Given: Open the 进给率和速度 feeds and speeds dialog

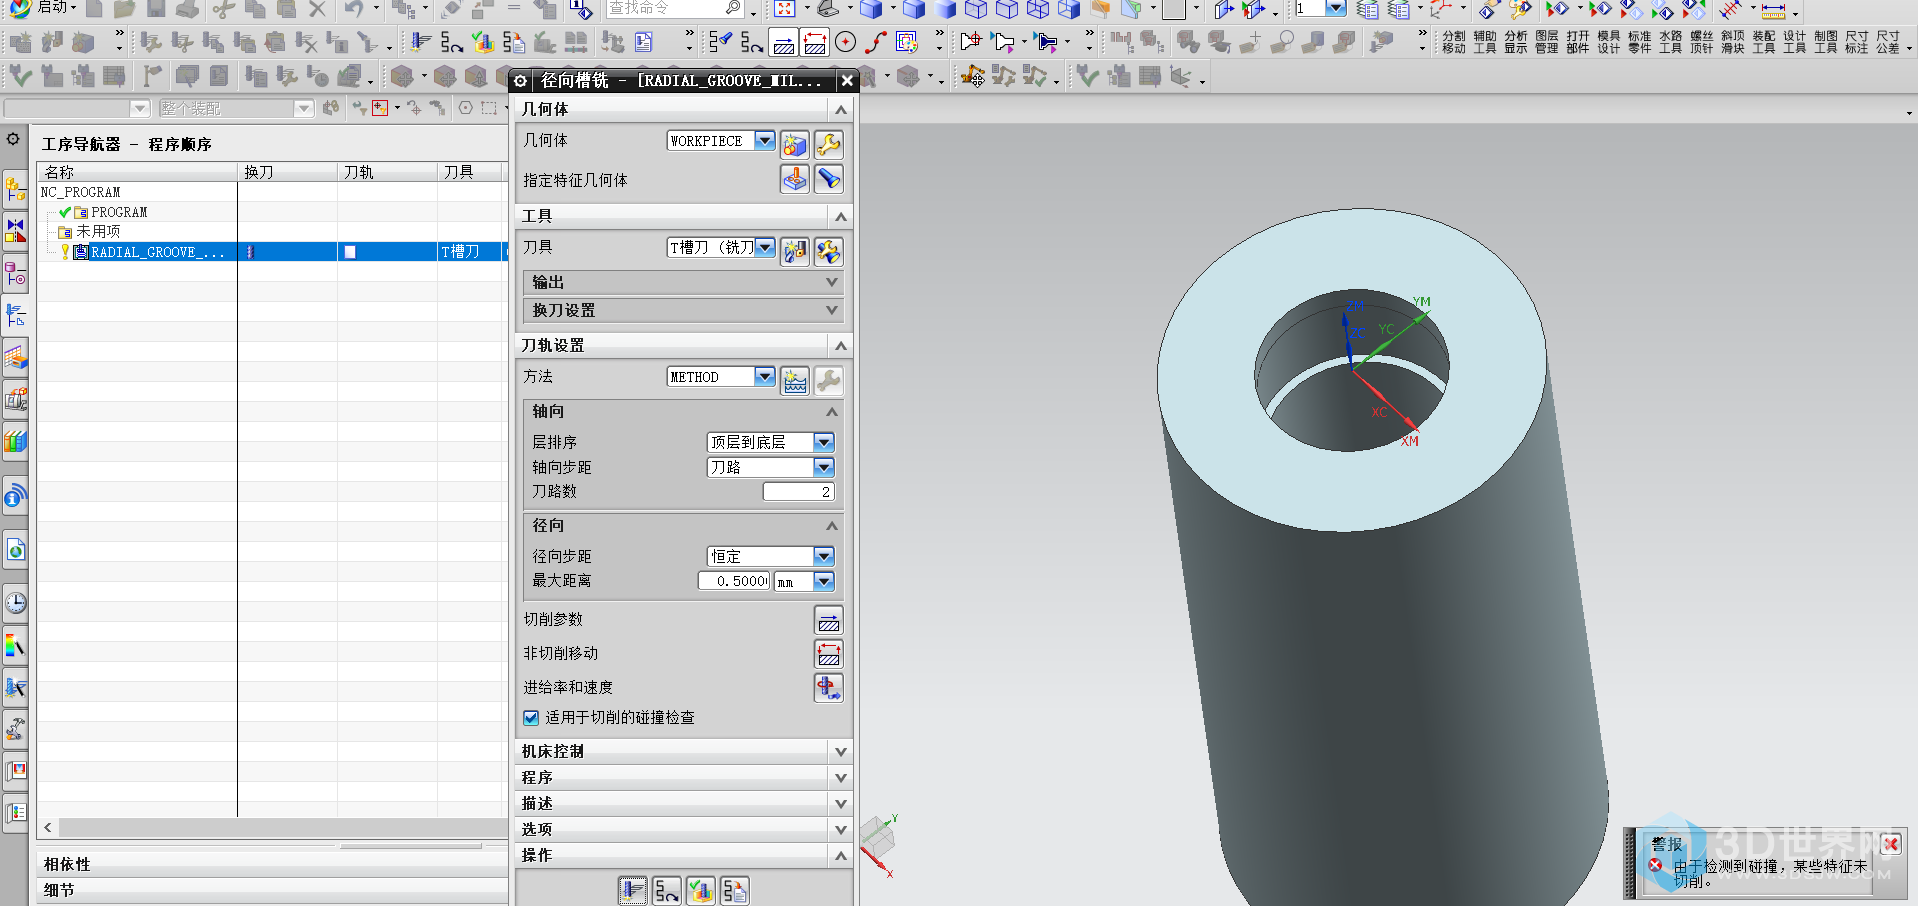Looking at the screenshot, I should pos(829,688).
